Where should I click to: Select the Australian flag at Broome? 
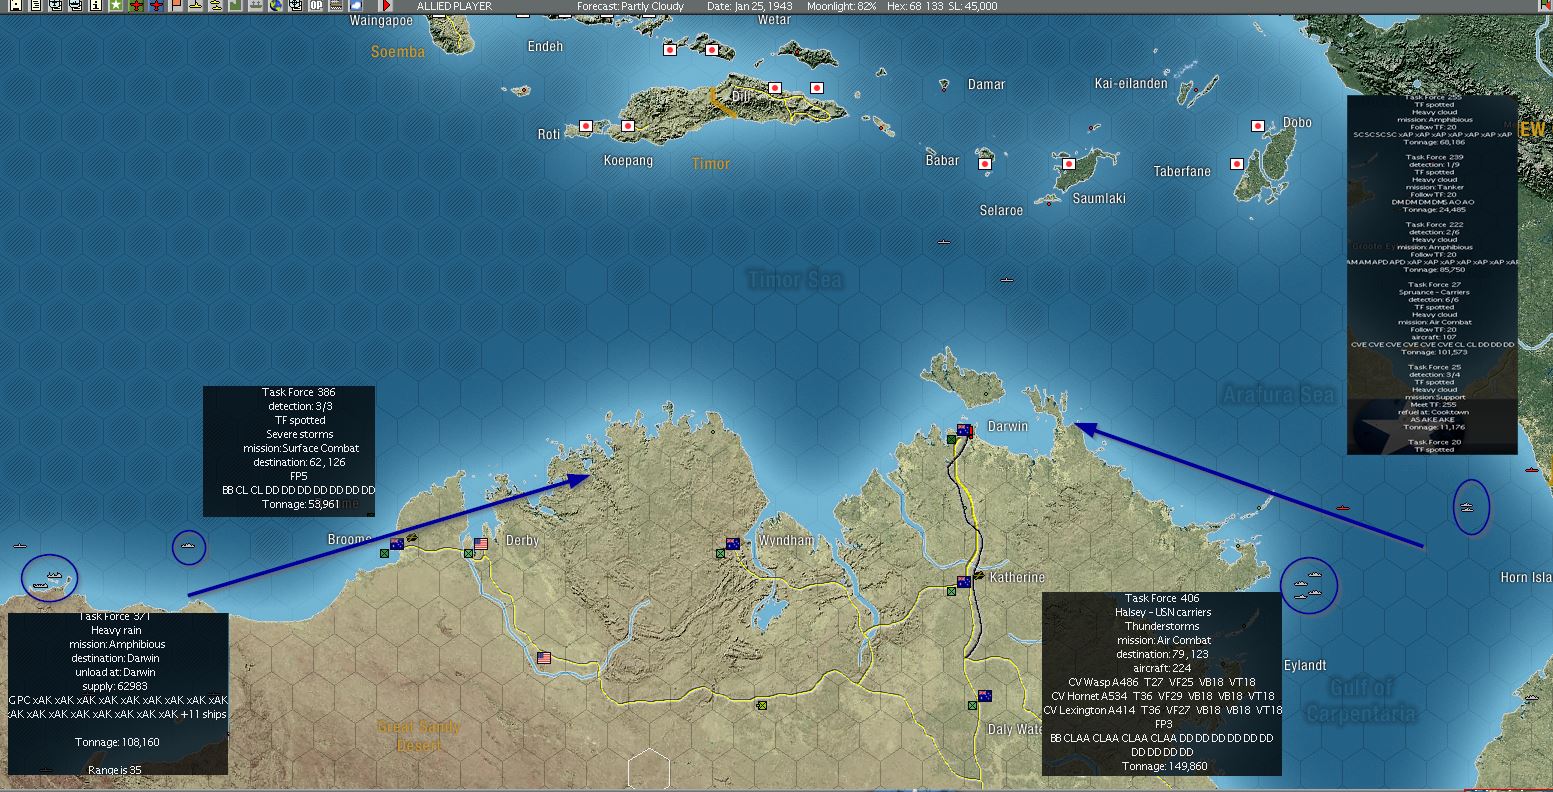(x=397, y=544)
